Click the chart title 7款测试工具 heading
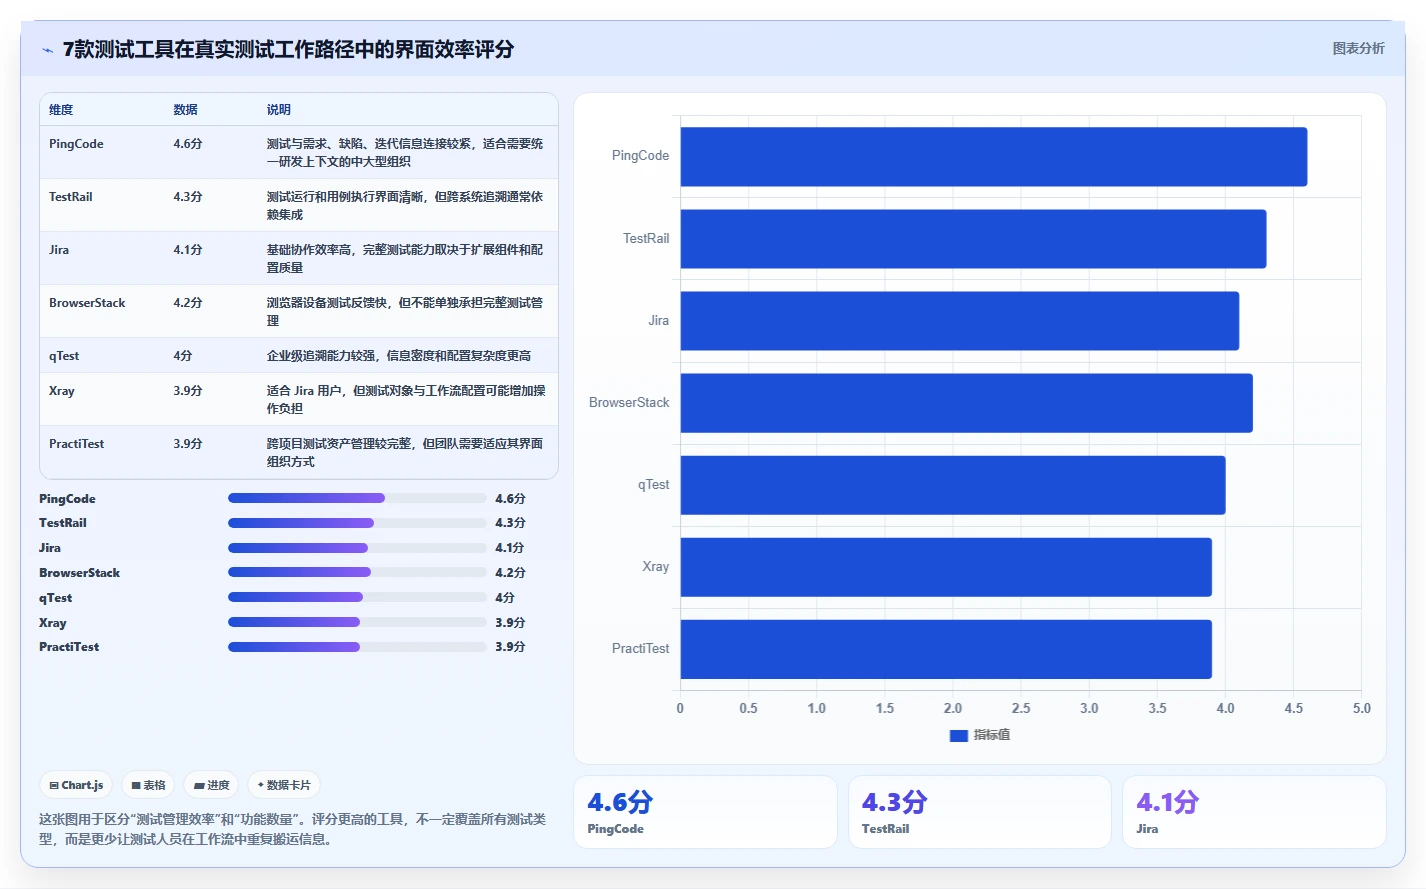Screen dimensions: 1426x889 [x=288, y=49]
